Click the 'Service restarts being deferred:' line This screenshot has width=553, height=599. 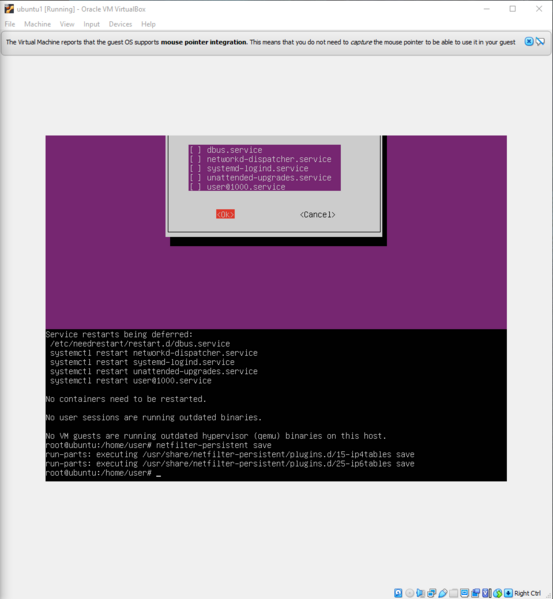pyautogui.click(x=119, y=334)
